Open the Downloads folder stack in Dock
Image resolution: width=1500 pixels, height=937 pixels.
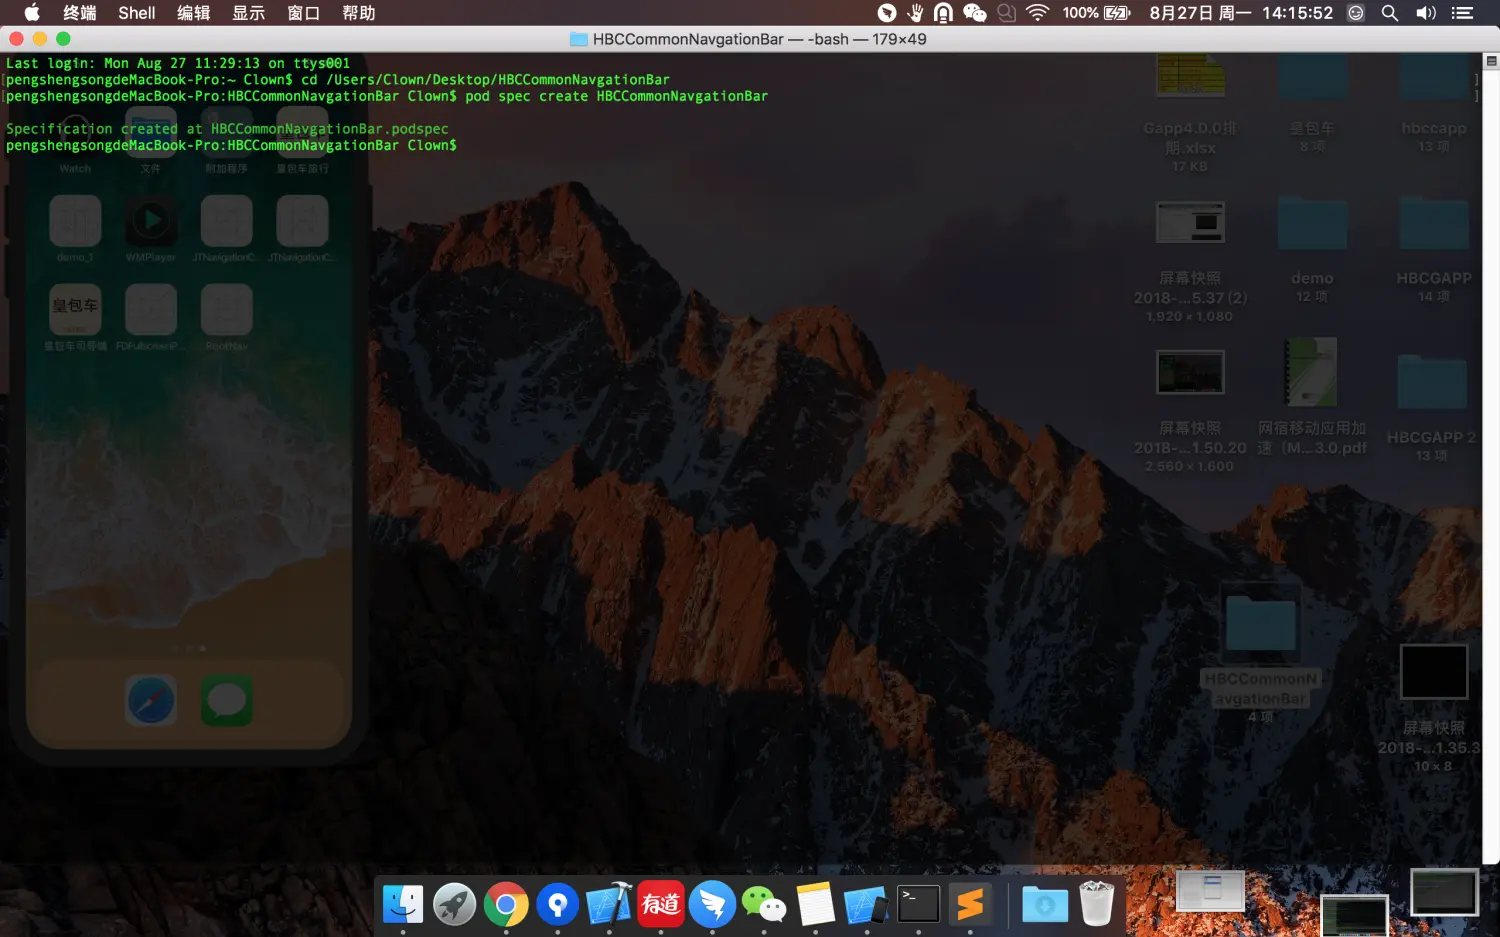click(1045, 904)
